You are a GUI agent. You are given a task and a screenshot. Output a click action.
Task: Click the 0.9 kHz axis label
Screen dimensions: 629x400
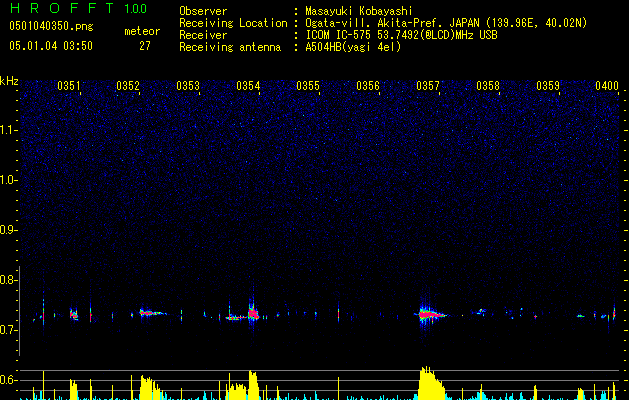click(9, 230)
